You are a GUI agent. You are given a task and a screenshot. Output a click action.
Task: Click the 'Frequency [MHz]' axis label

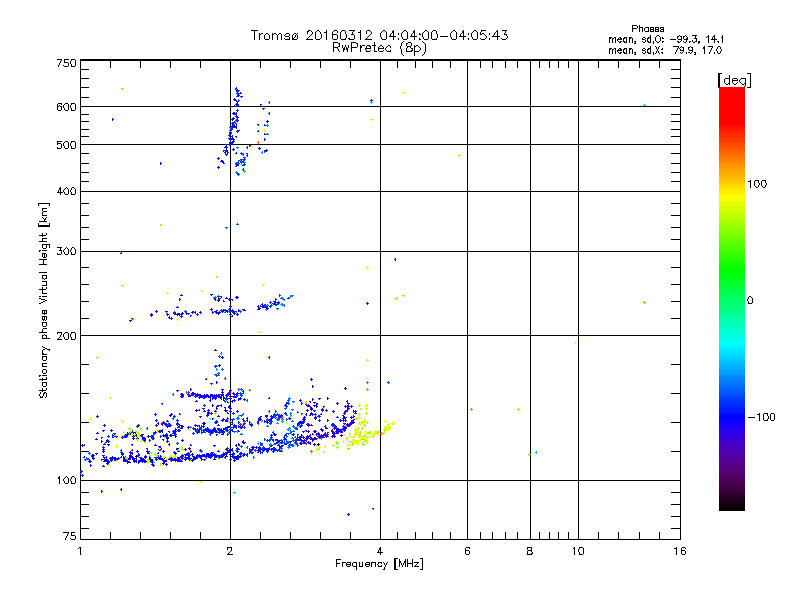(x=379, y=564)
